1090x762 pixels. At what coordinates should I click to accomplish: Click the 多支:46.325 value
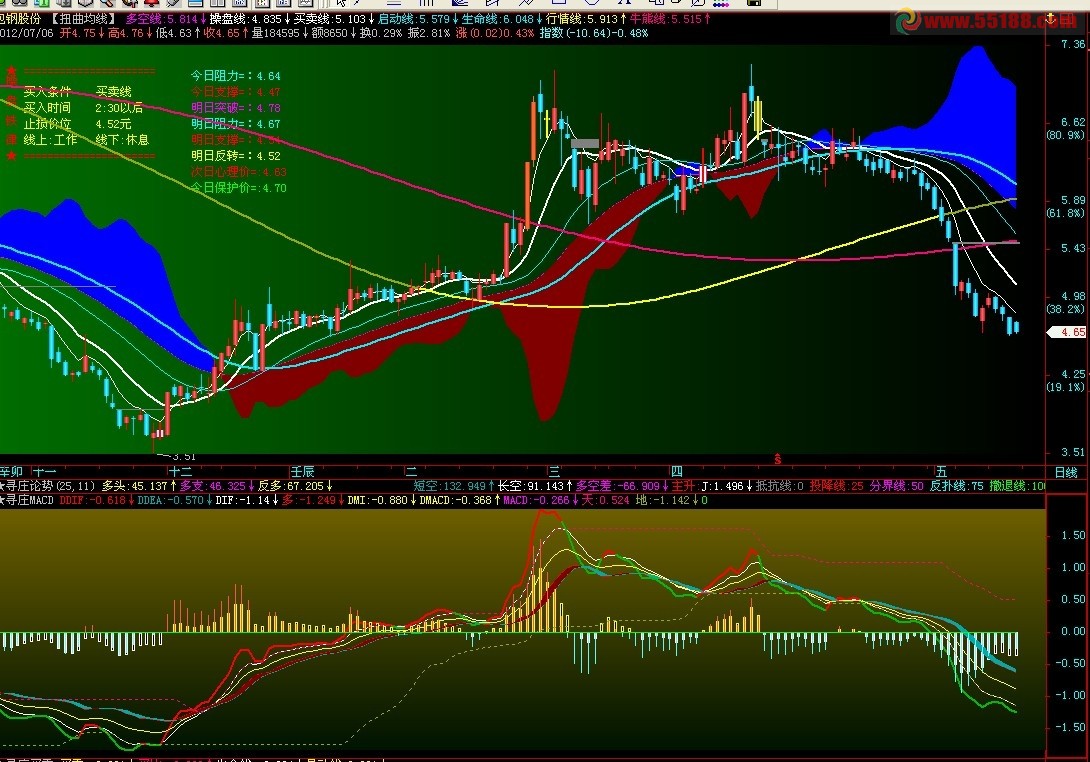tap(215, 486)
